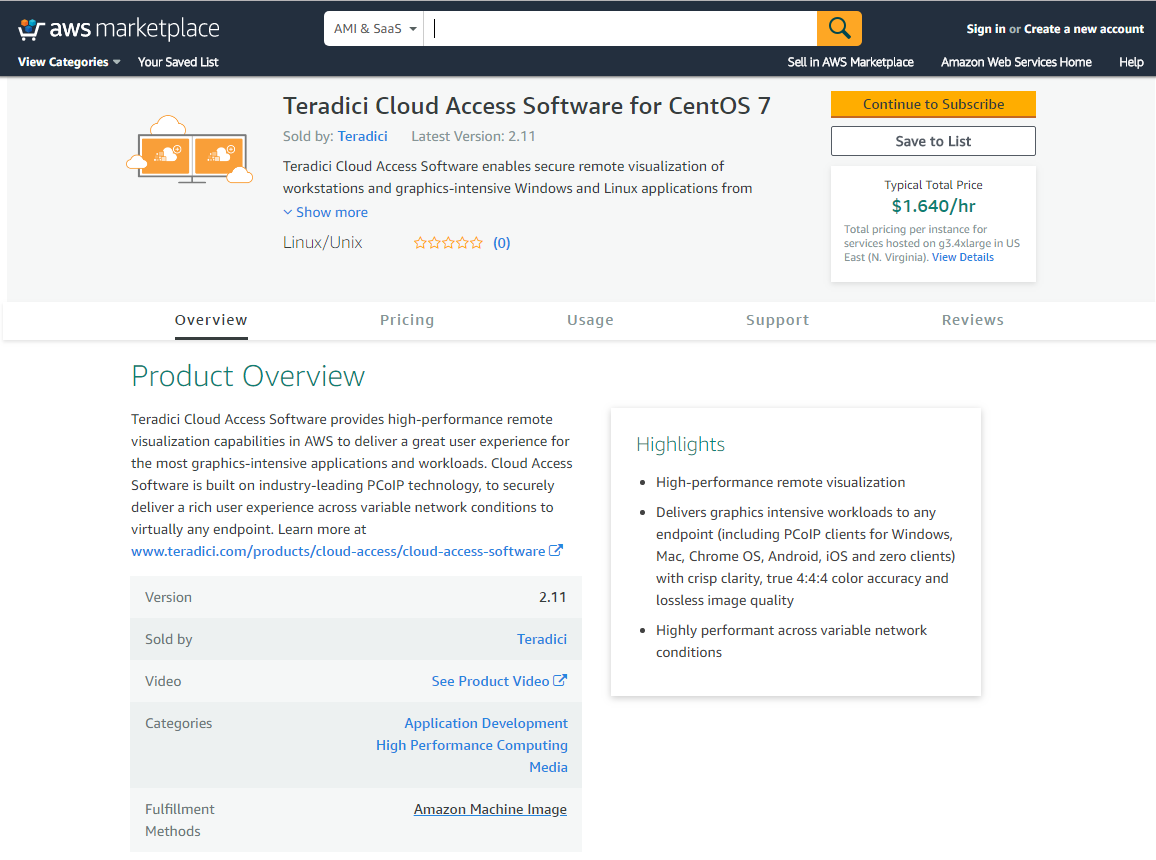Open the Teradici seller page
Screen dimensions: 1156x860
click(362, 136)
